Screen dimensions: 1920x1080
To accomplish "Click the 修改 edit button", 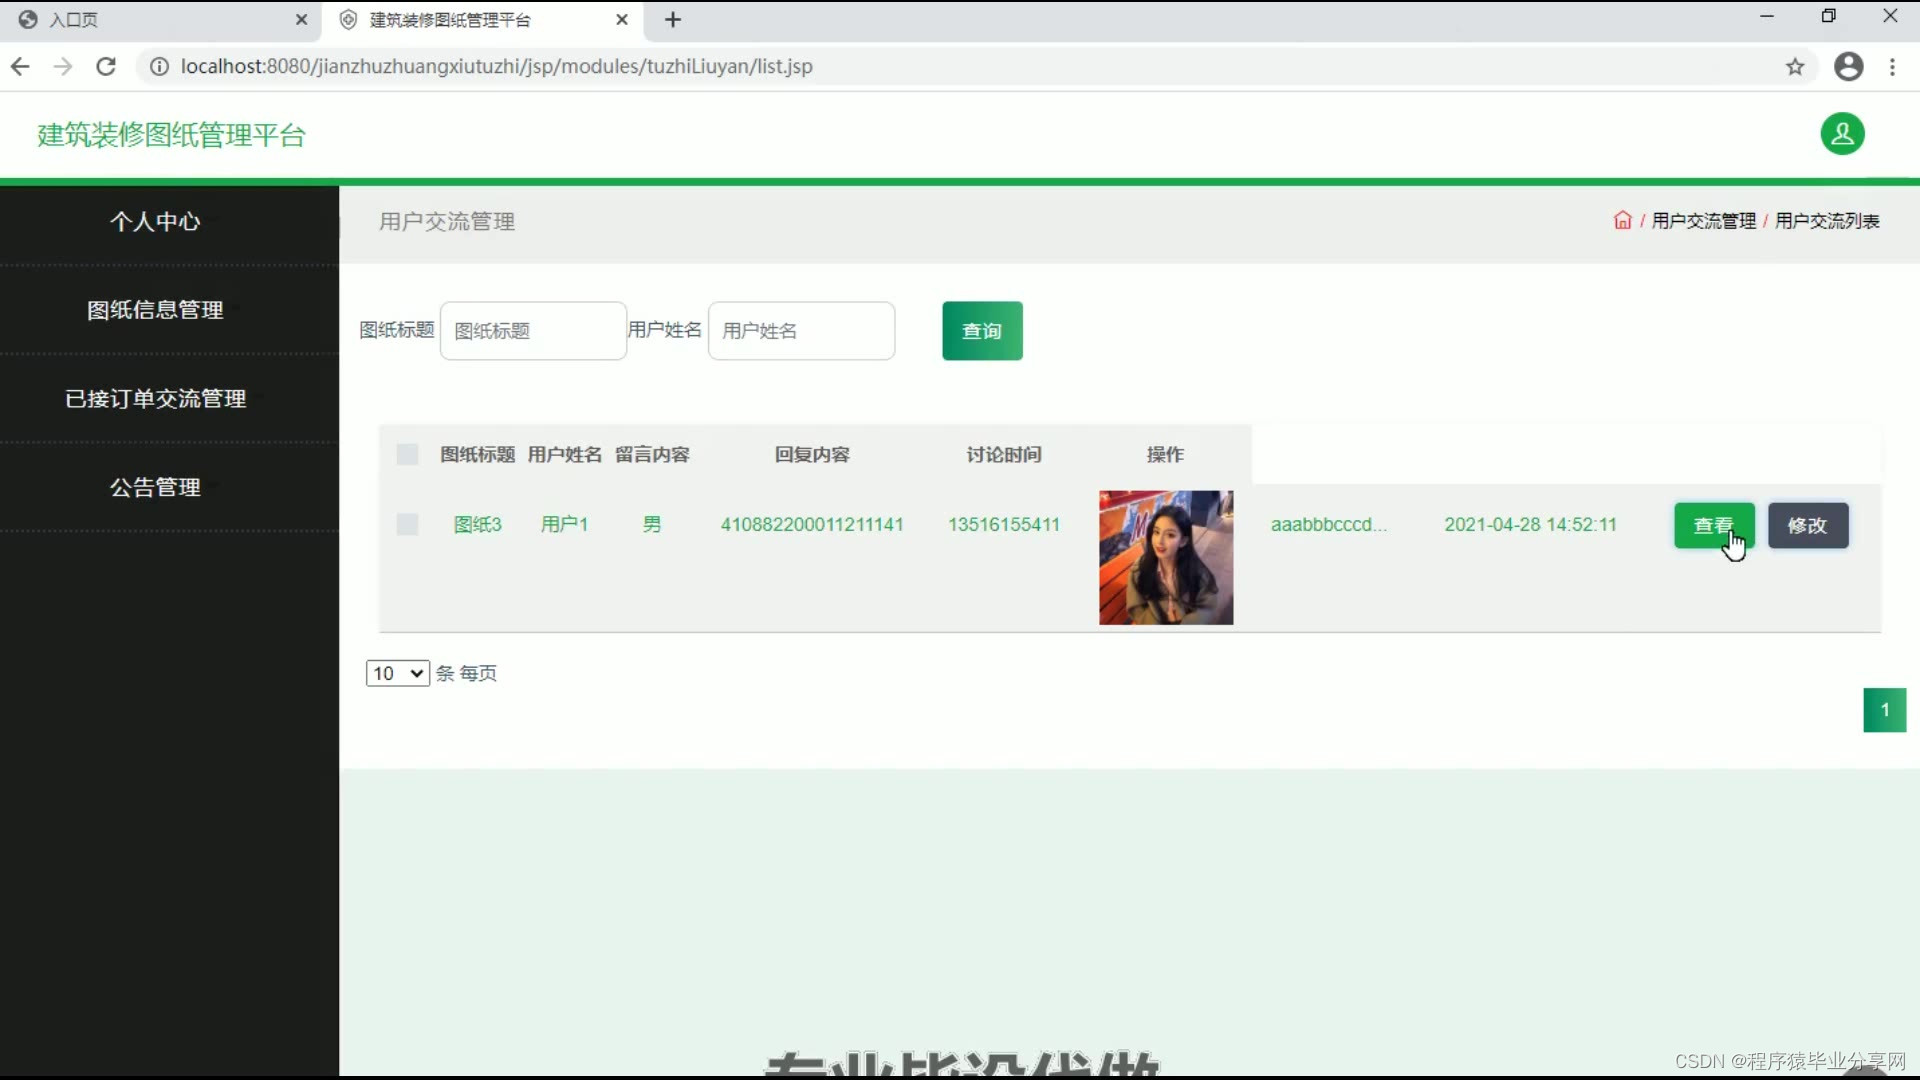I will pyautogui.click(x=1807, y=526).
